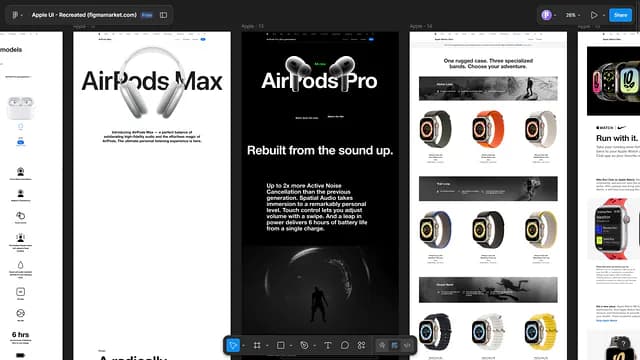Viewport: 640px width, 360px height.
Task: Expand the avatar dropdown arrow
Action: click(x=555, y=16)
